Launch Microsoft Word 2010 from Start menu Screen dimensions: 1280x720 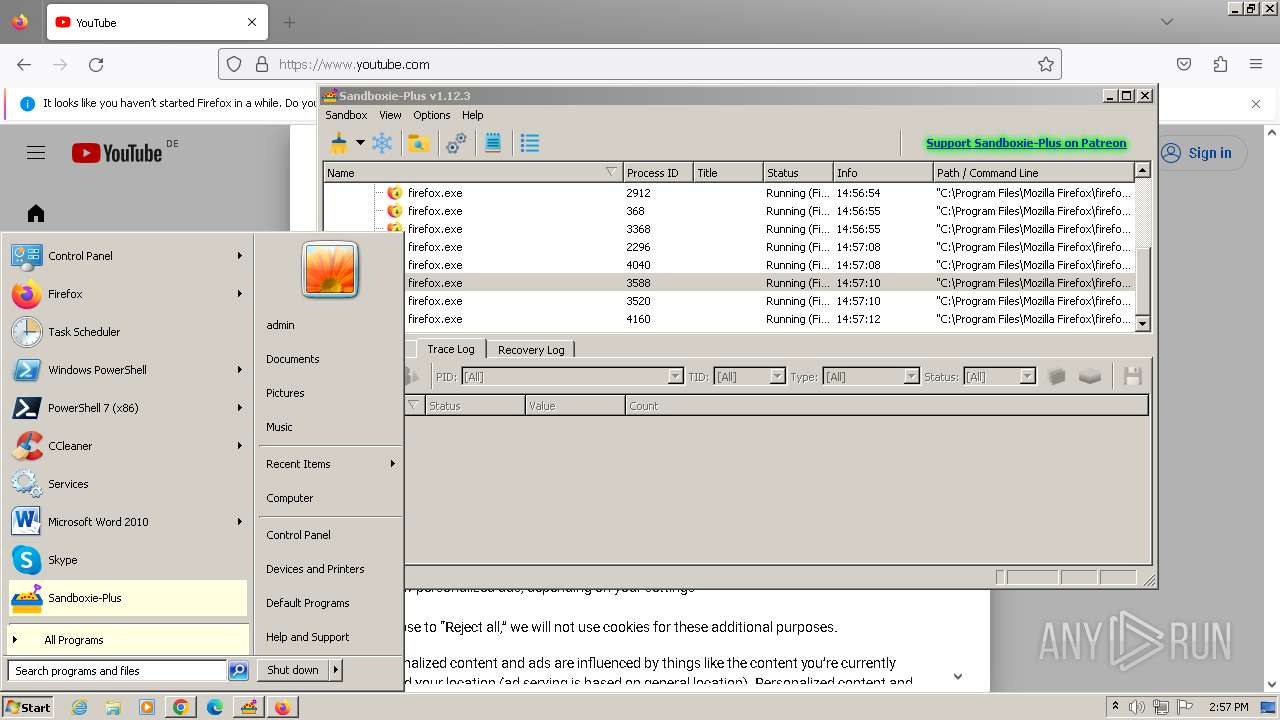pos(128,522)
